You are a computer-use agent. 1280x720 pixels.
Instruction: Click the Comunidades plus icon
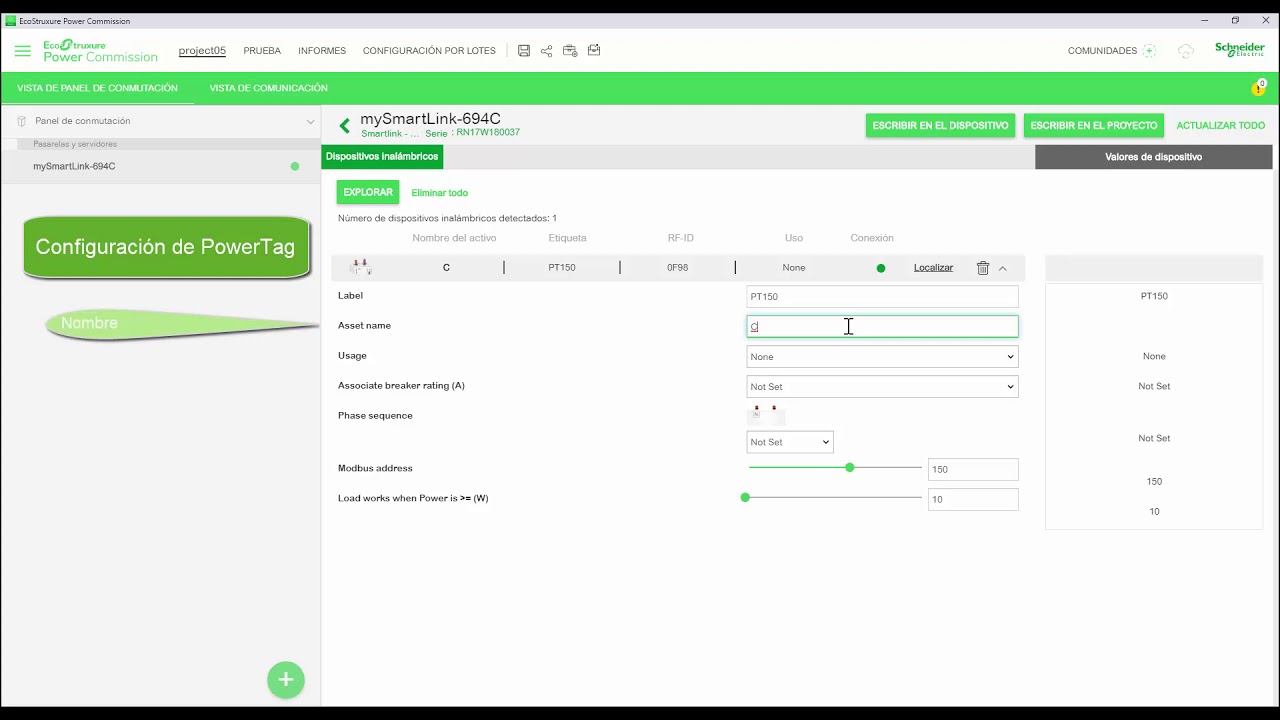pyautogui.click(x=1149, y=51)
